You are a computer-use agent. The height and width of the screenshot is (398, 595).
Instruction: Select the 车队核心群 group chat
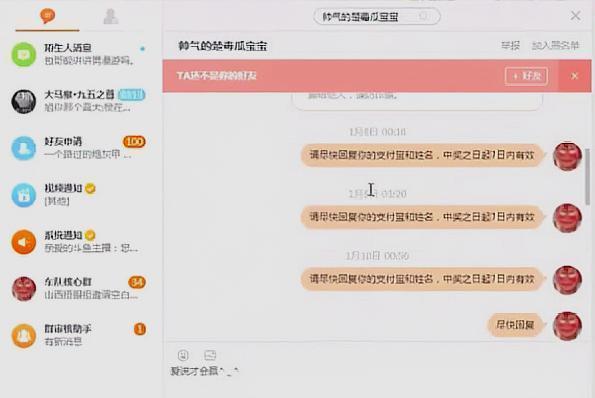(x=80, y=289)
